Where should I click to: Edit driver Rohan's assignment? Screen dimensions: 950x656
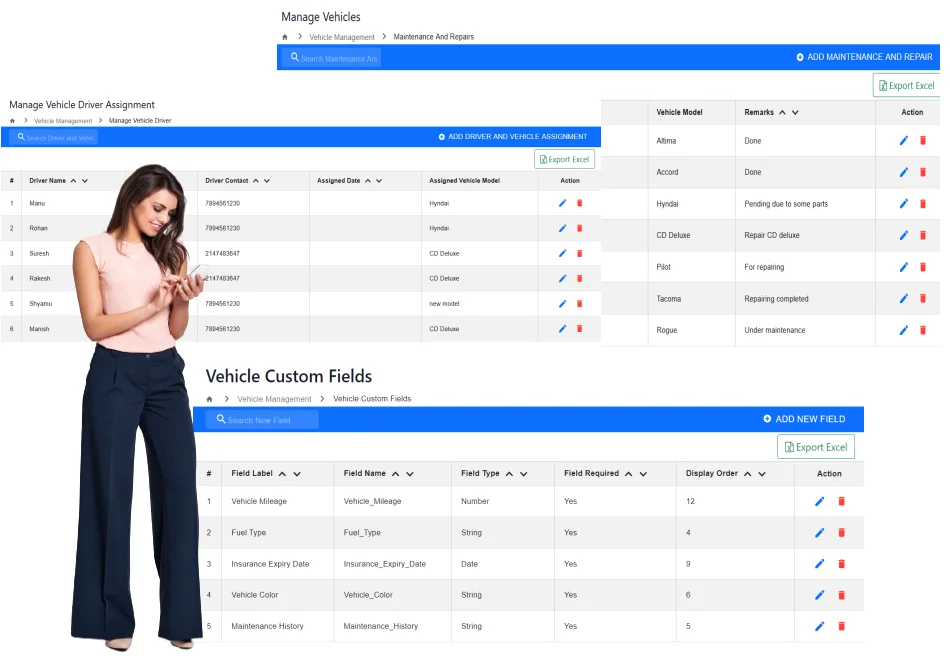(562, 228)
